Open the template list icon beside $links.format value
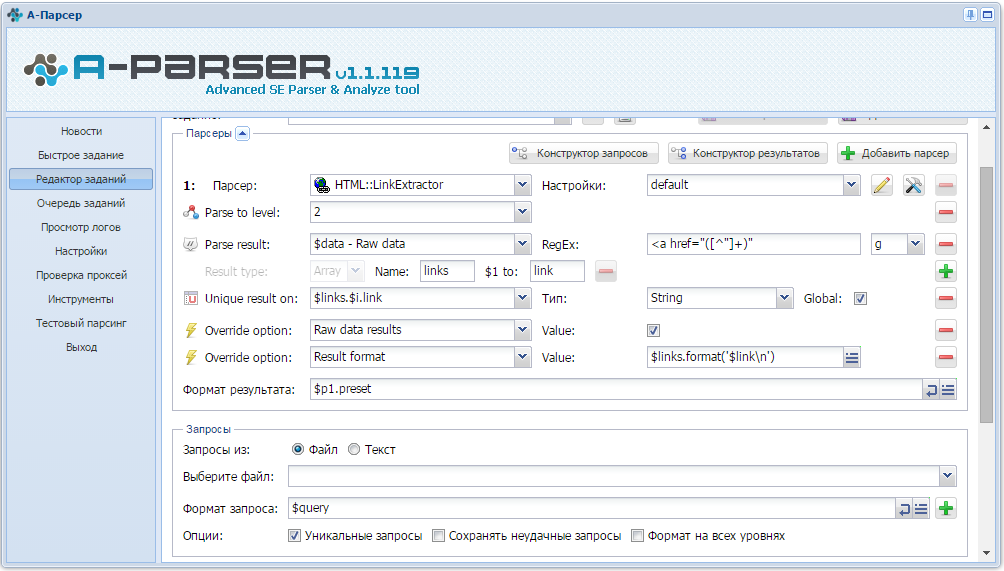Image resolution: width=1004 pixels, height=571 pixels. pyautogui.click(x=852, y=357)
